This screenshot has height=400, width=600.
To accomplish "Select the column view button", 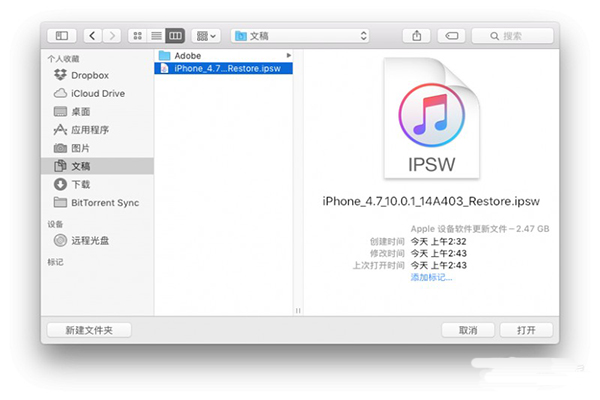I will (x=175, y=36).
